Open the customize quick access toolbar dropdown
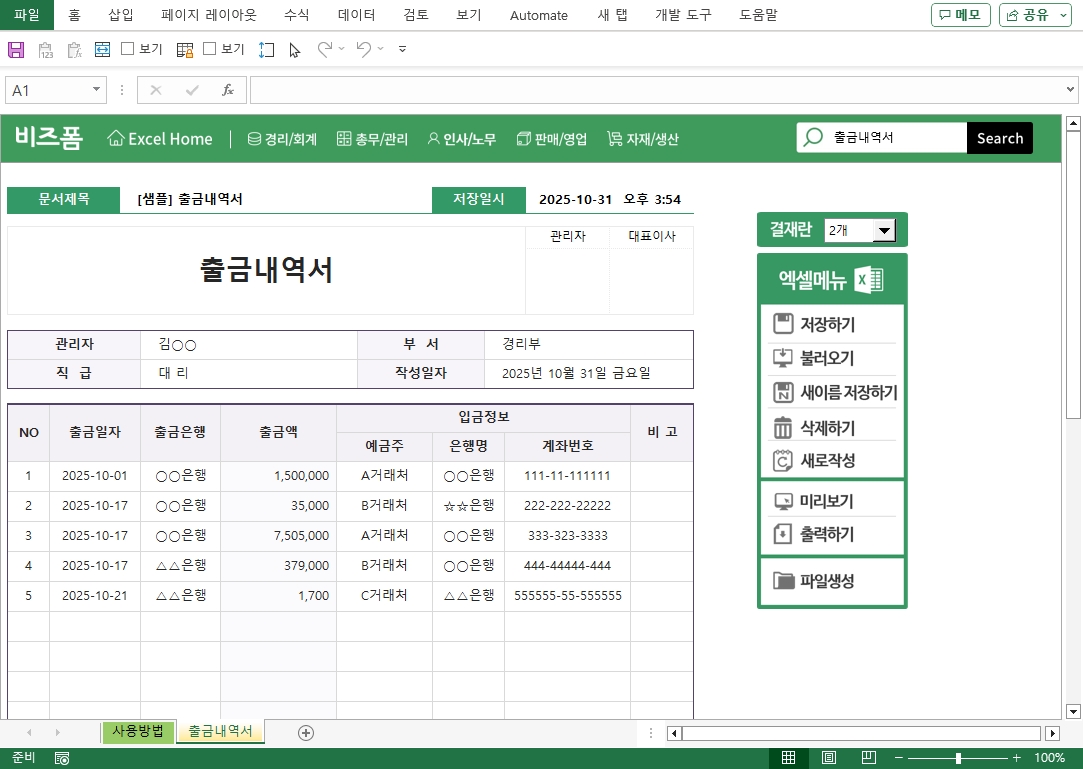The width and height of the screenshot is (1083, 769). (402, 49)
